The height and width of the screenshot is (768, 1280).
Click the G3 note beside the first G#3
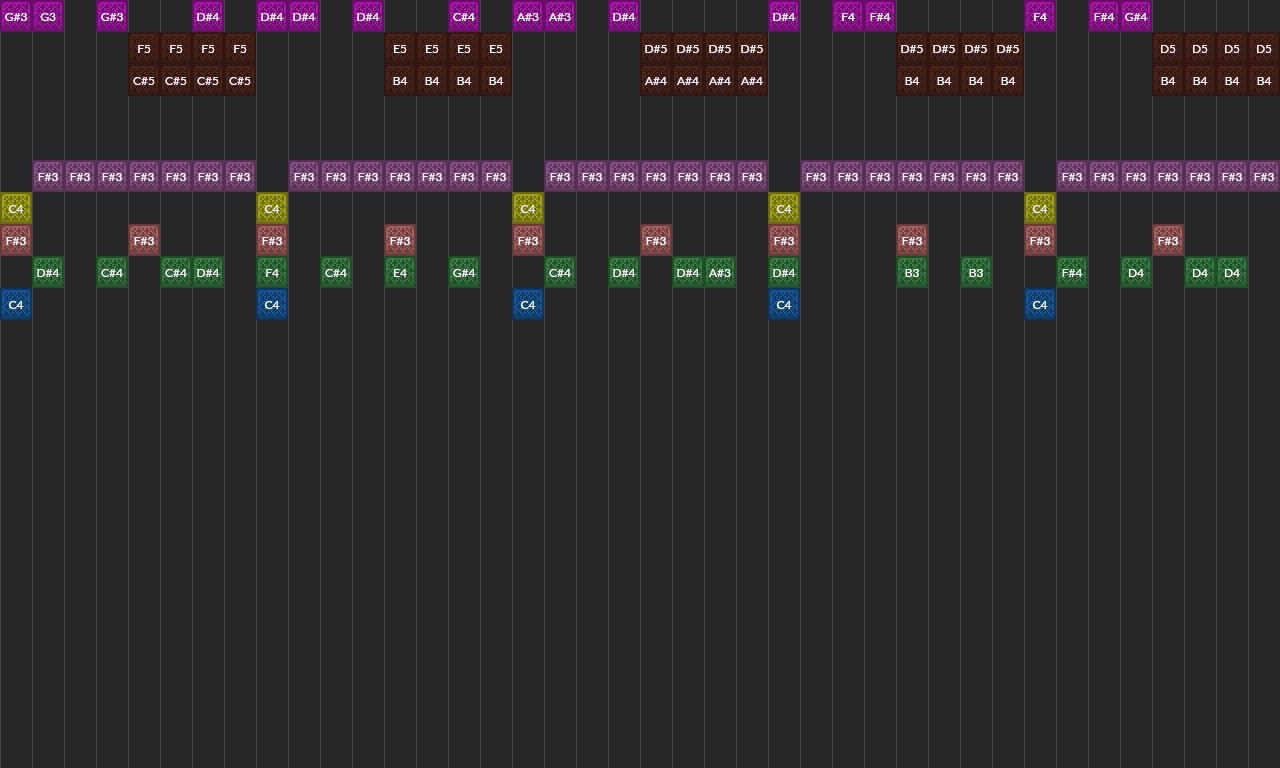(47, 17)
